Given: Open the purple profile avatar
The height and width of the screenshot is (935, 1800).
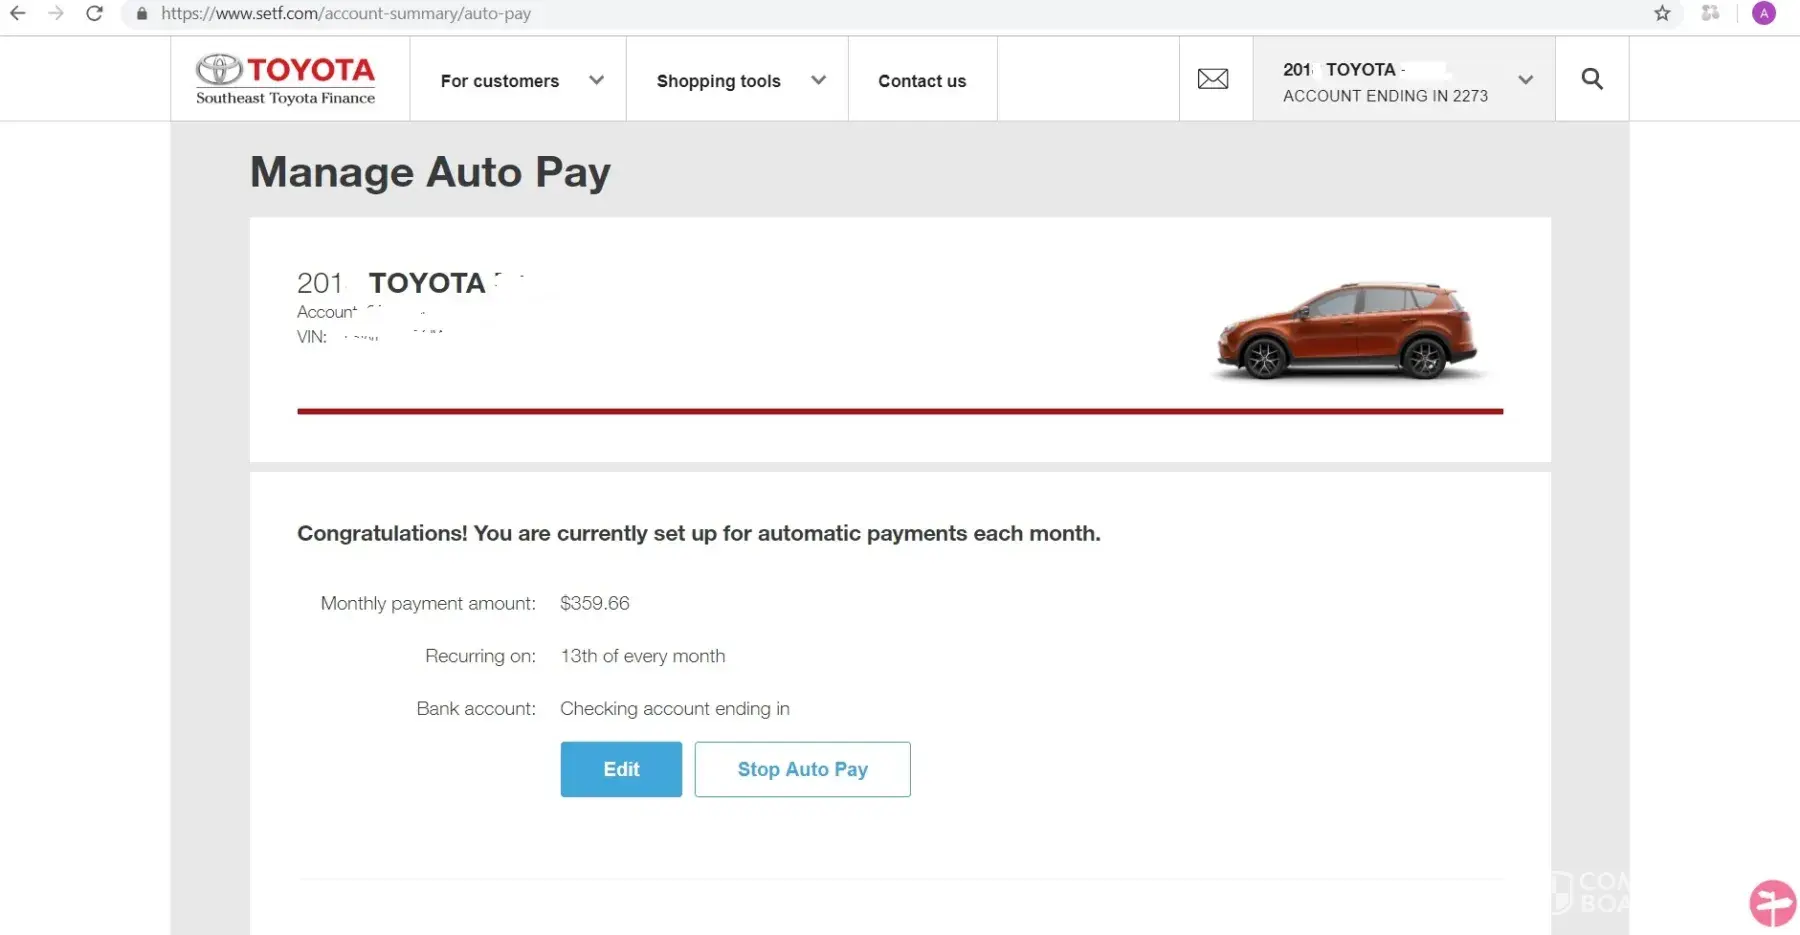Looking at the screenshot, I should pos(1764,14).
